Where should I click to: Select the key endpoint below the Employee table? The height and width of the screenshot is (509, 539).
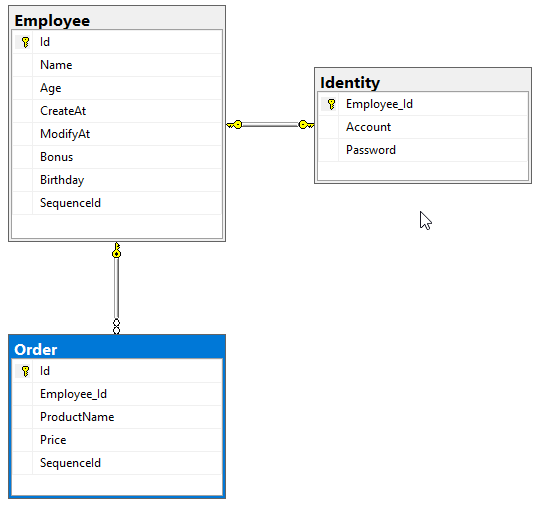pos(117,250)
